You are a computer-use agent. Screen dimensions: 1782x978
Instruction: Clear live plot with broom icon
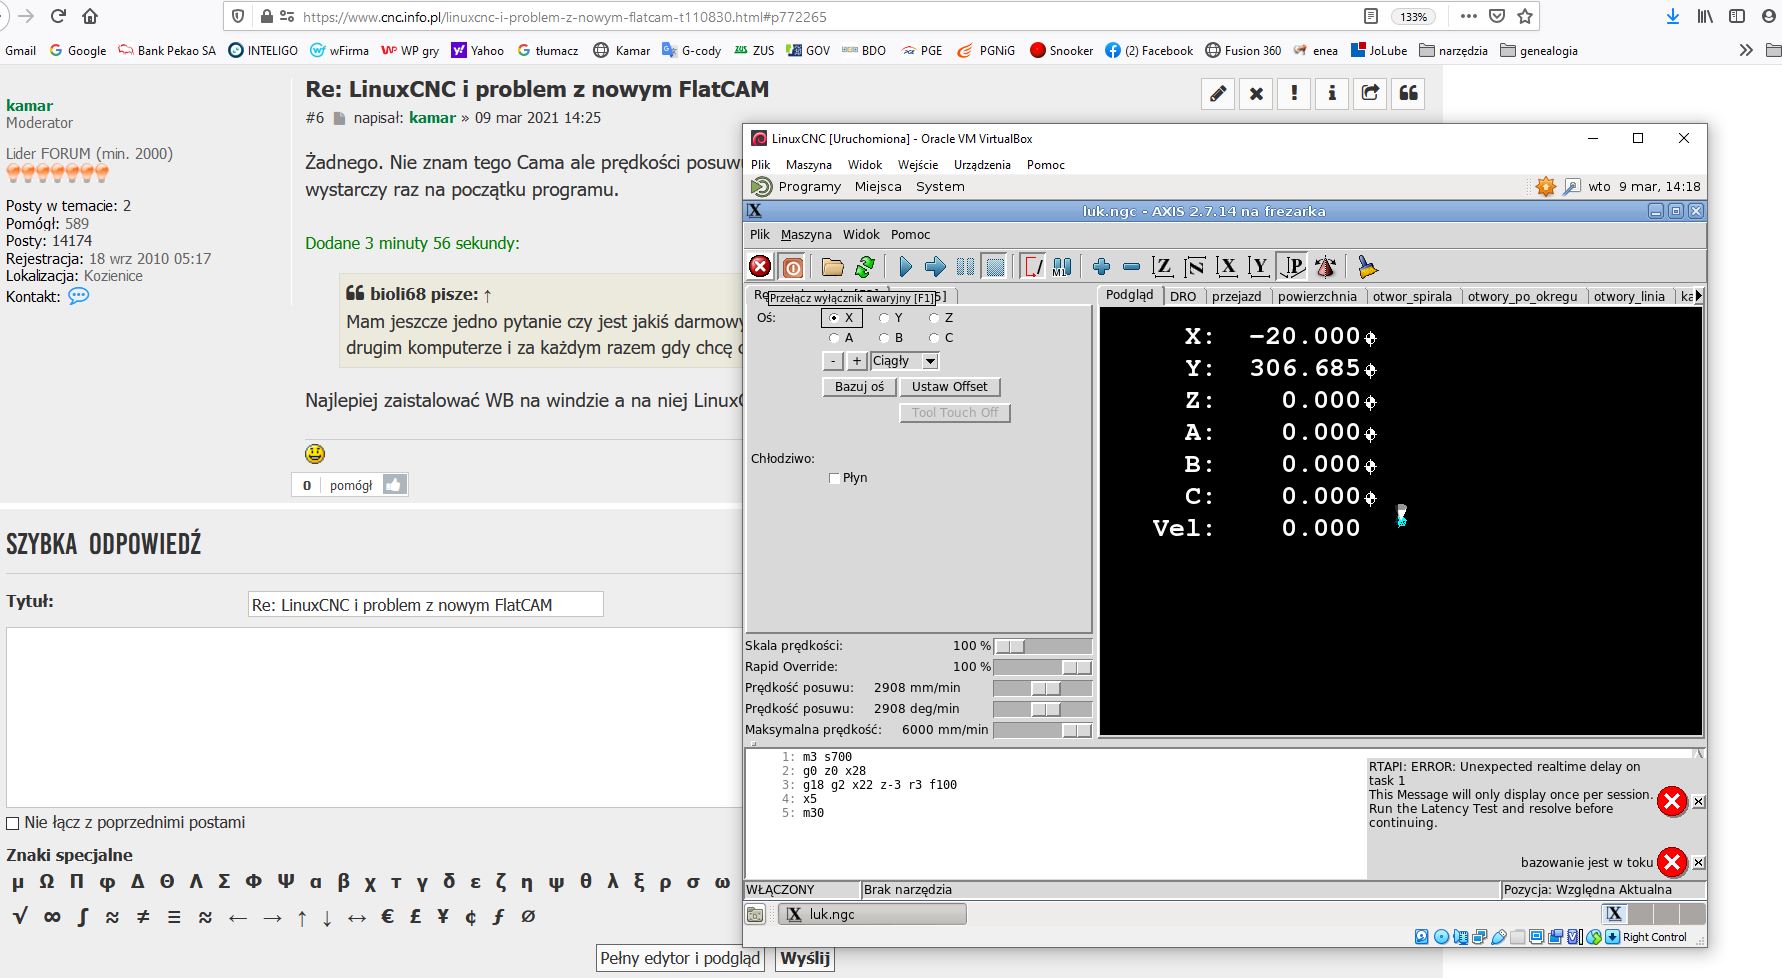tap(1367, 267)
